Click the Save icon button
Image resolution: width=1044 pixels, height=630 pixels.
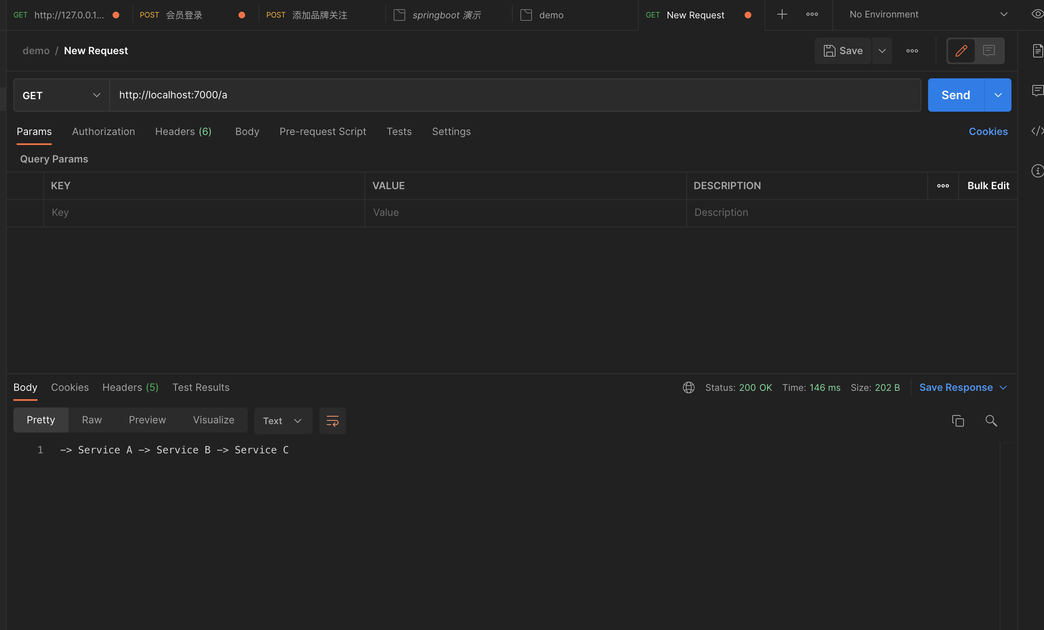842,51
